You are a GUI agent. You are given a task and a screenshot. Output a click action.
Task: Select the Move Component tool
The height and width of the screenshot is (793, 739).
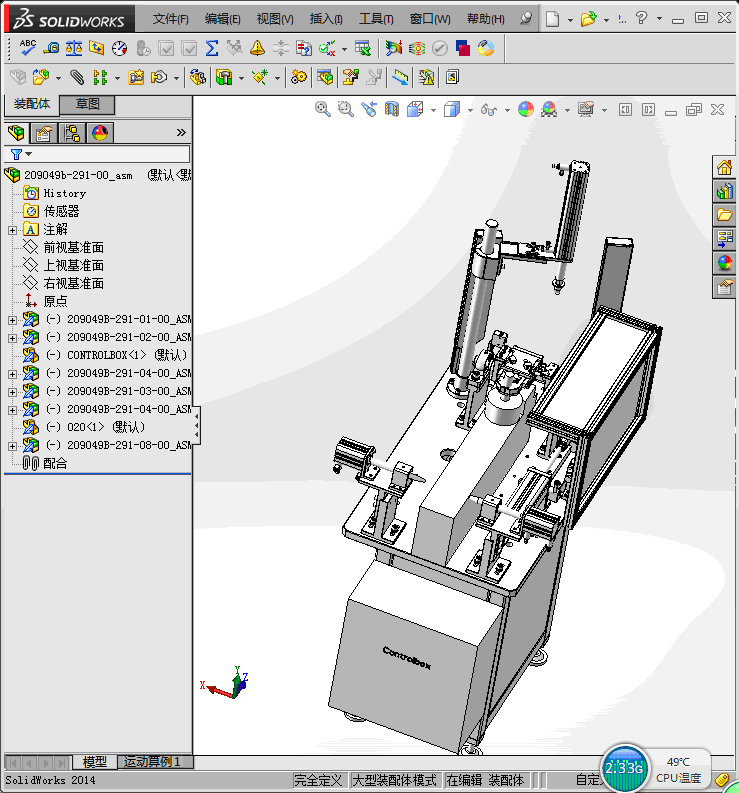click(159, 77)
